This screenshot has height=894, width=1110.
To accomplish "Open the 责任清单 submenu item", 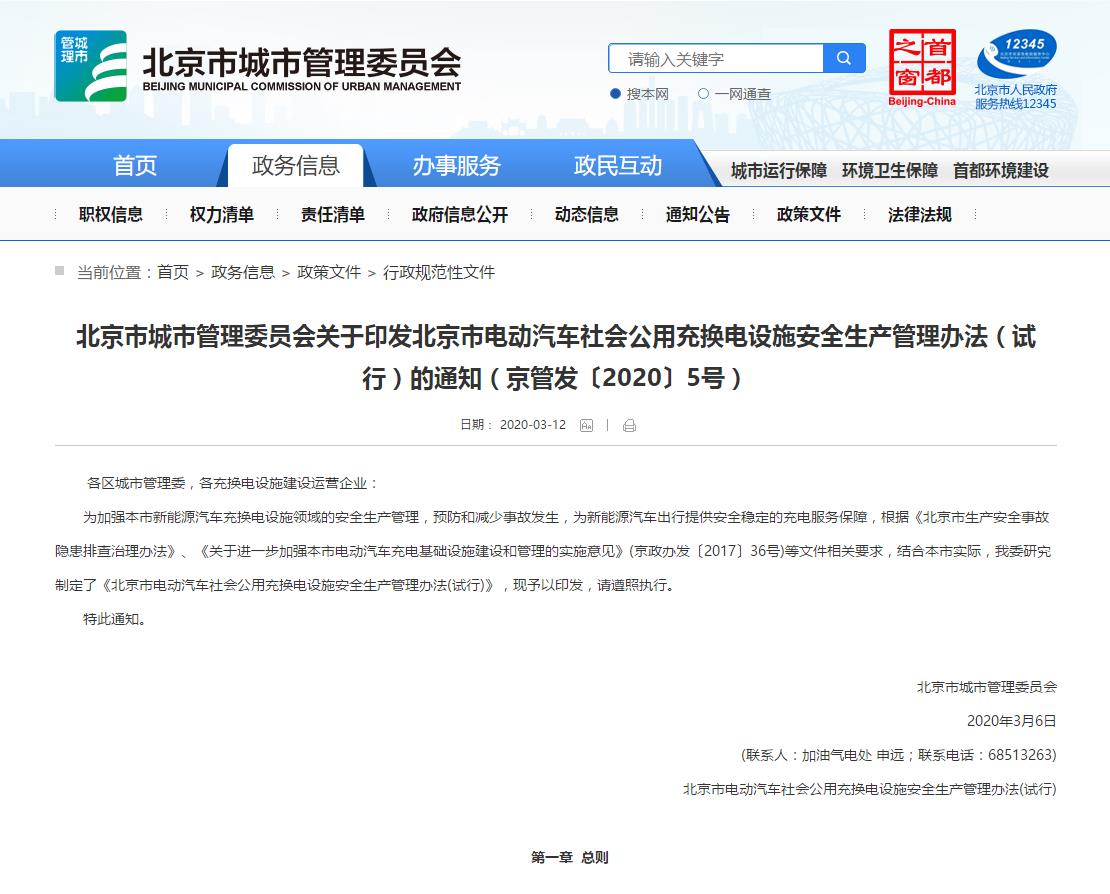I will pos(333,214).
